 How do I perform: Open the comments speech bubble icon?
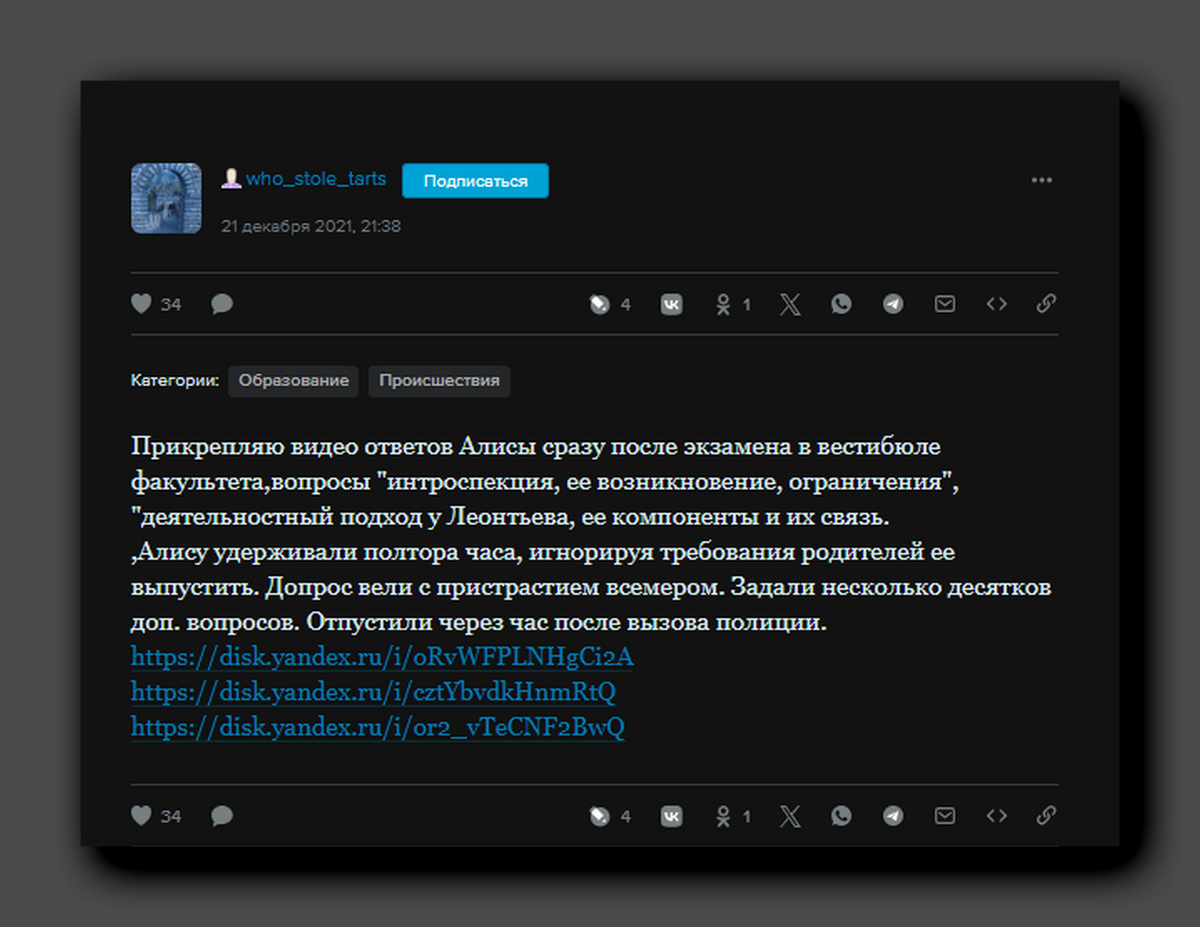pyautogui.click(x=221, y=303)
